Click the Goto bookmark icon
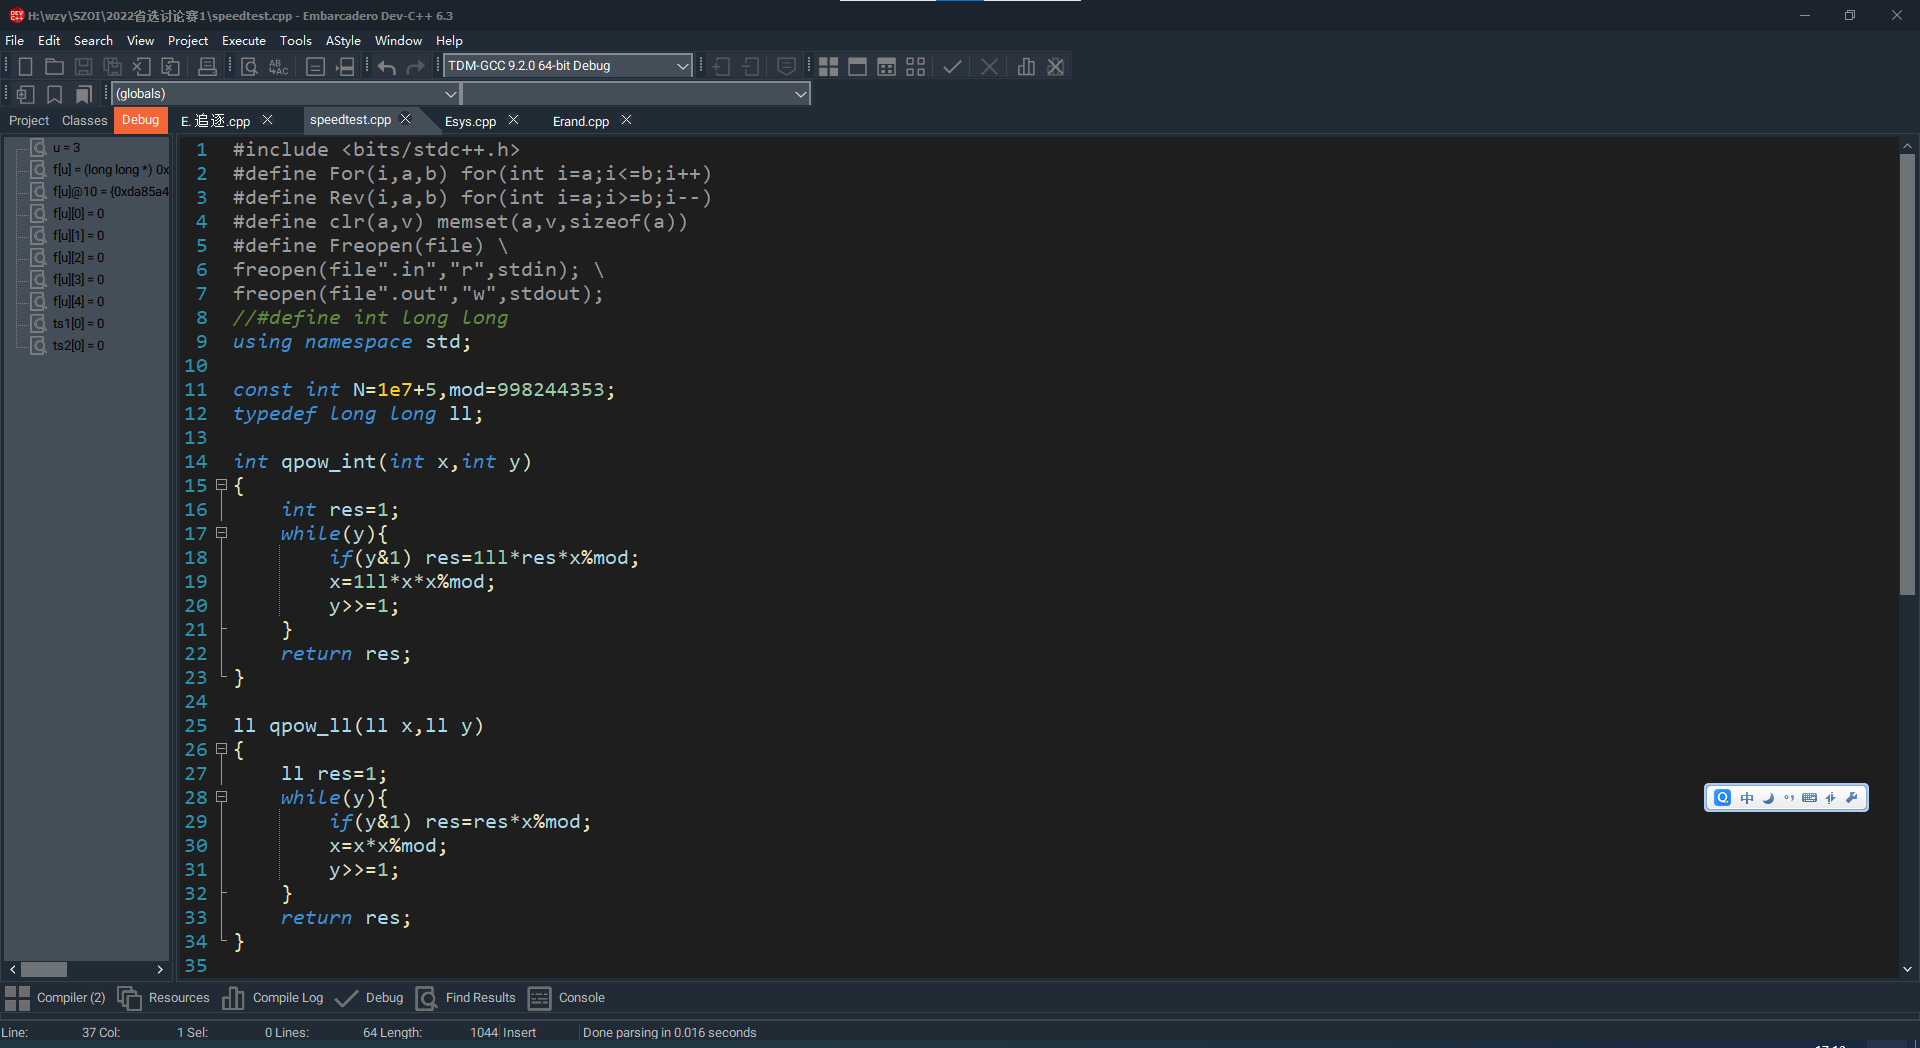Screen dimensions: 1920x1048 84,94
